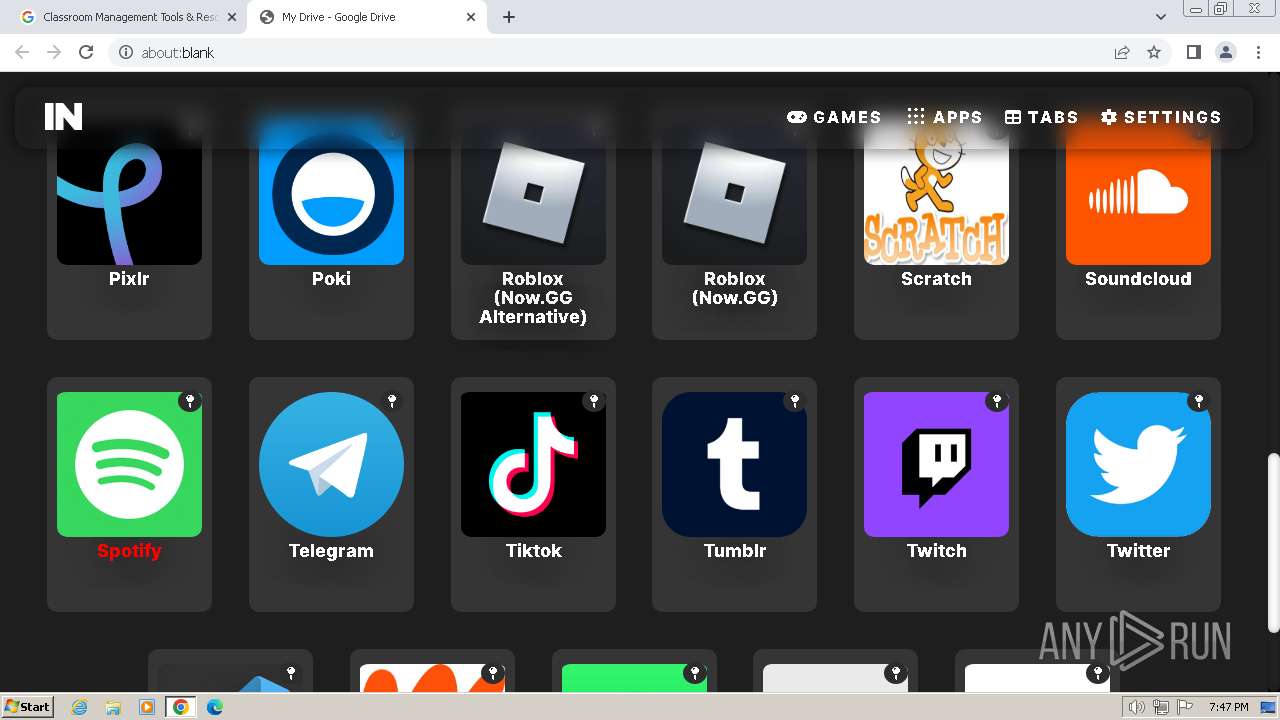Viewport: 1280px width, 720px height.
Task: Open the Windows Start button
Action: 27,706
